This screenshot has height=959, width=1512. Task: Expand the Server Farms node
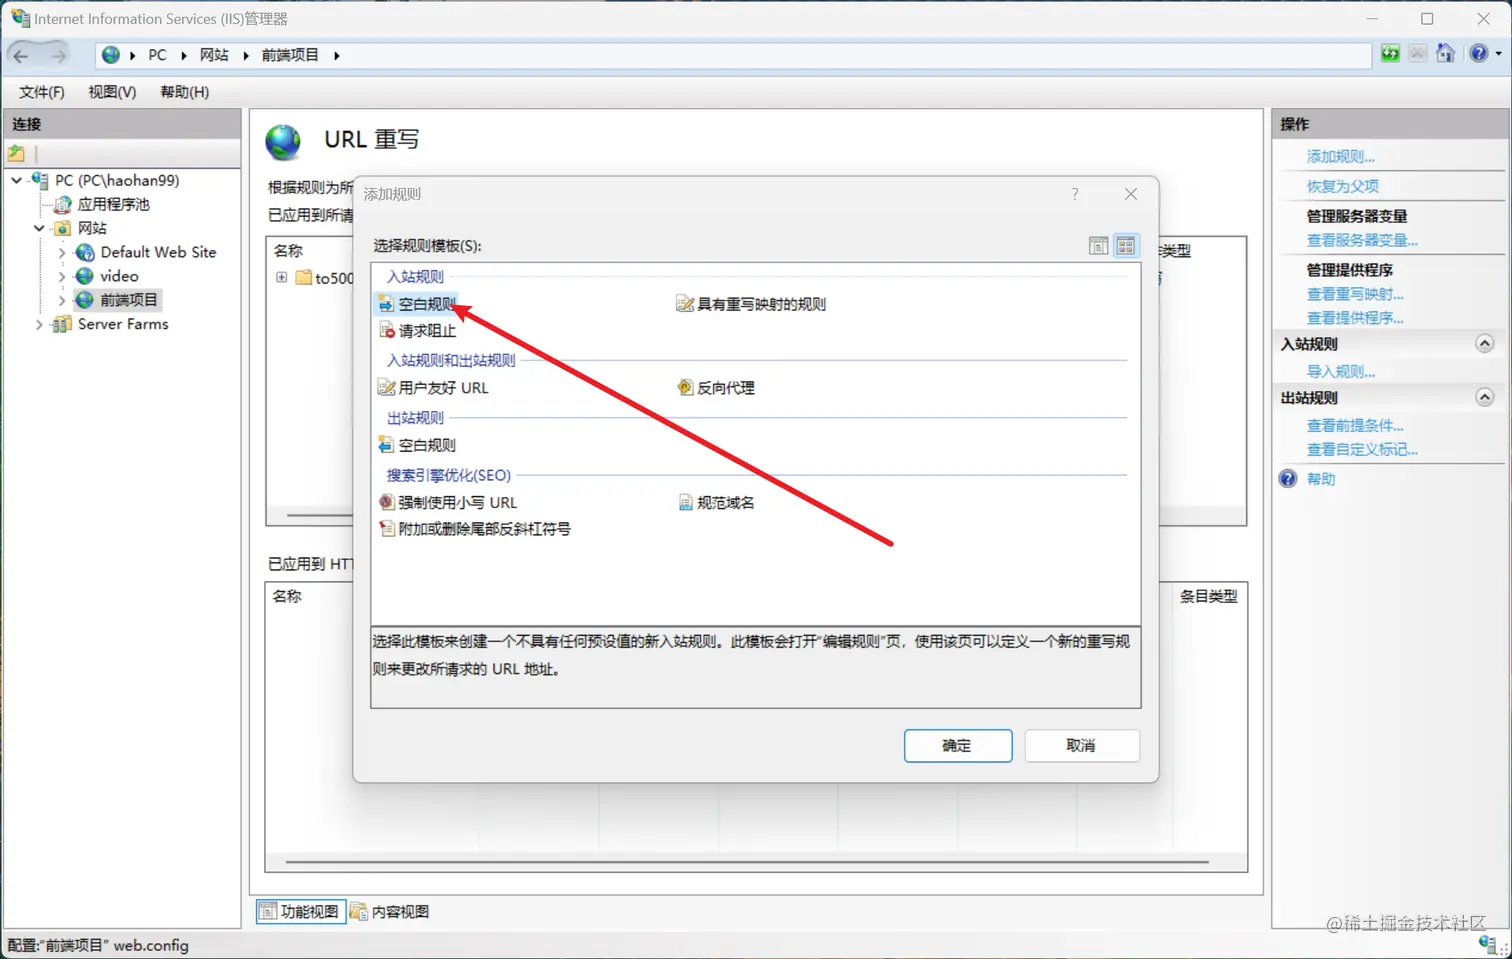(x=39, y=324)
